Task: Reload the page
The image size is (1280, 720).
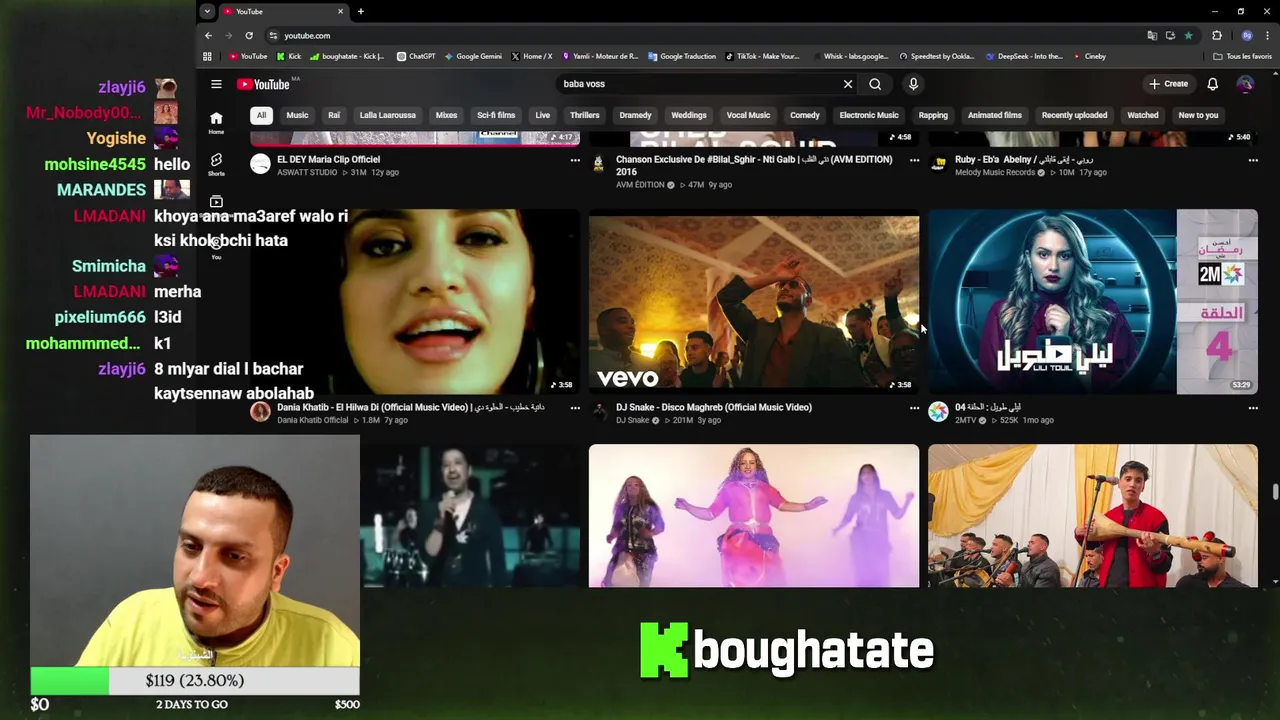Action: (249, 35)
